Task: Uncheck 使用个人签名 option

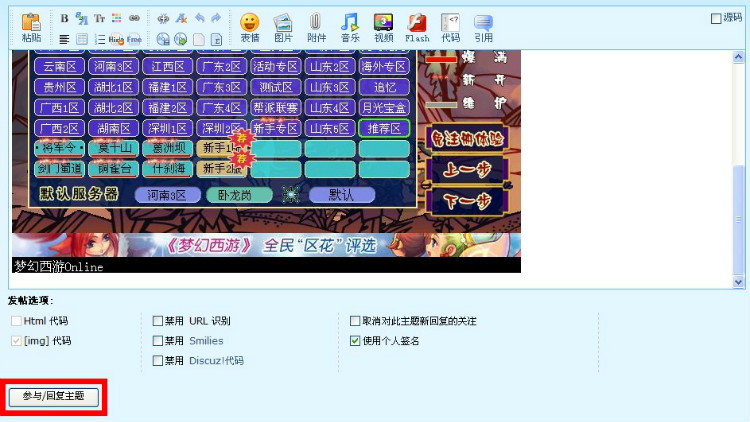Action: (355, 341)
